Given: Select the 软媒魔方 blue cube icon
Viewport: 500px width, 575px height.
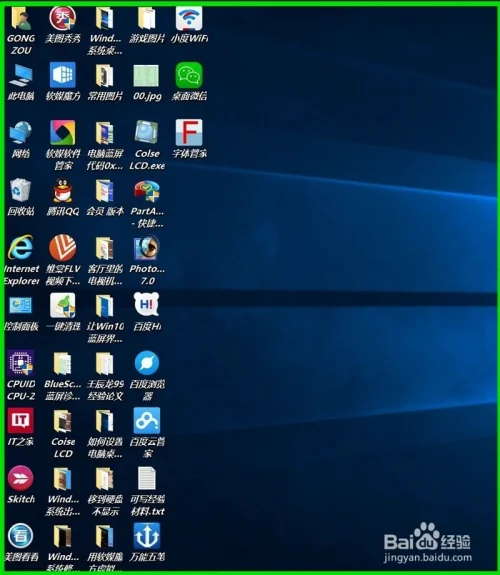Looking at the screenshot, I should (63, 75).
